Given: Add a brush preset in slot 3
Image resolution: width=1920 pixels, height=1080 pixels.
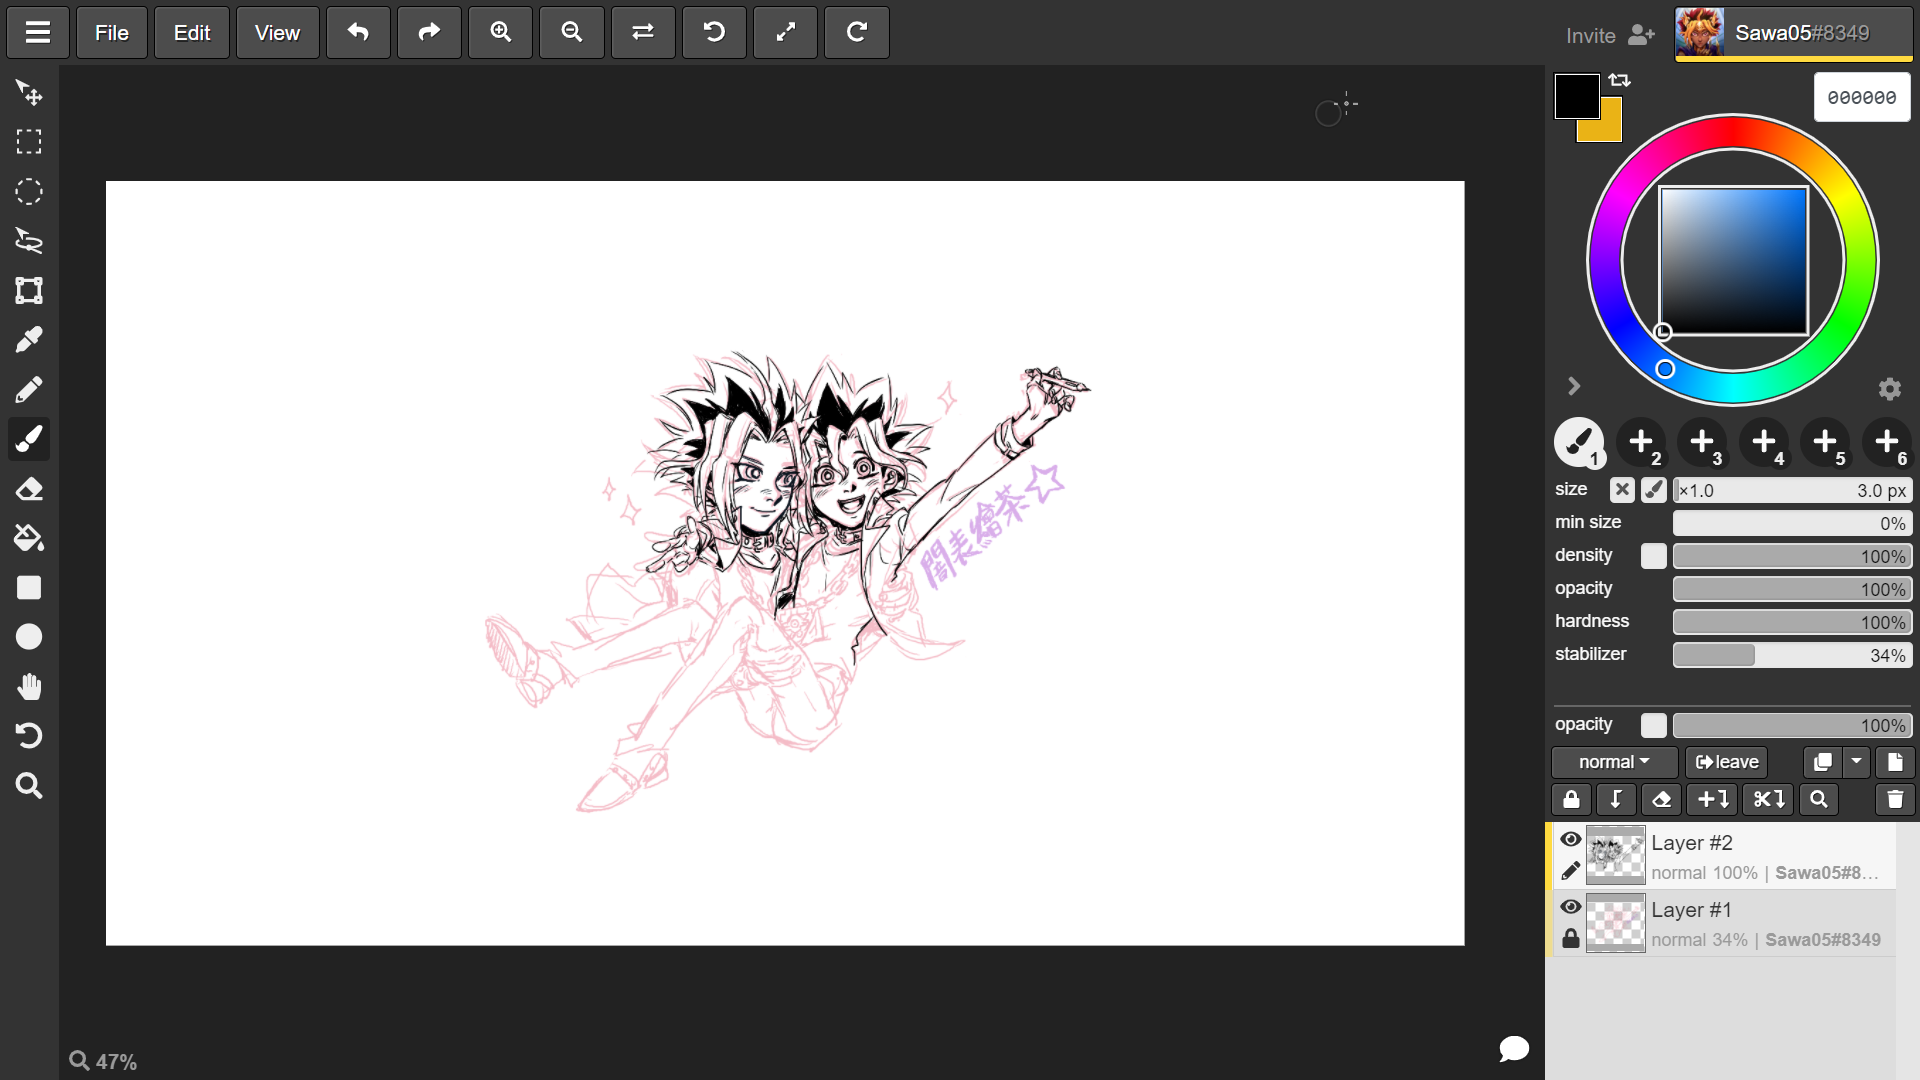Looking at the screenshot, I should 1703,442.
